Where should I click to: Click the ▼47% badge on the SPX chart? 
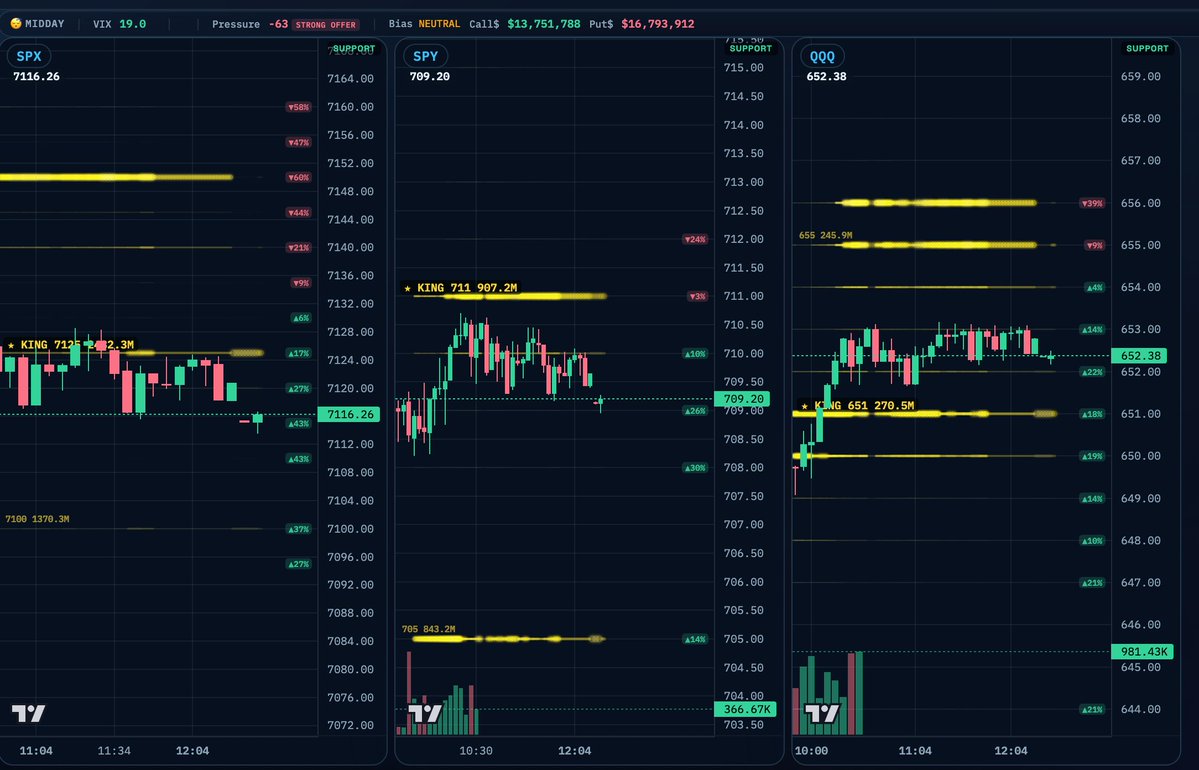click(x=298, y=142)
